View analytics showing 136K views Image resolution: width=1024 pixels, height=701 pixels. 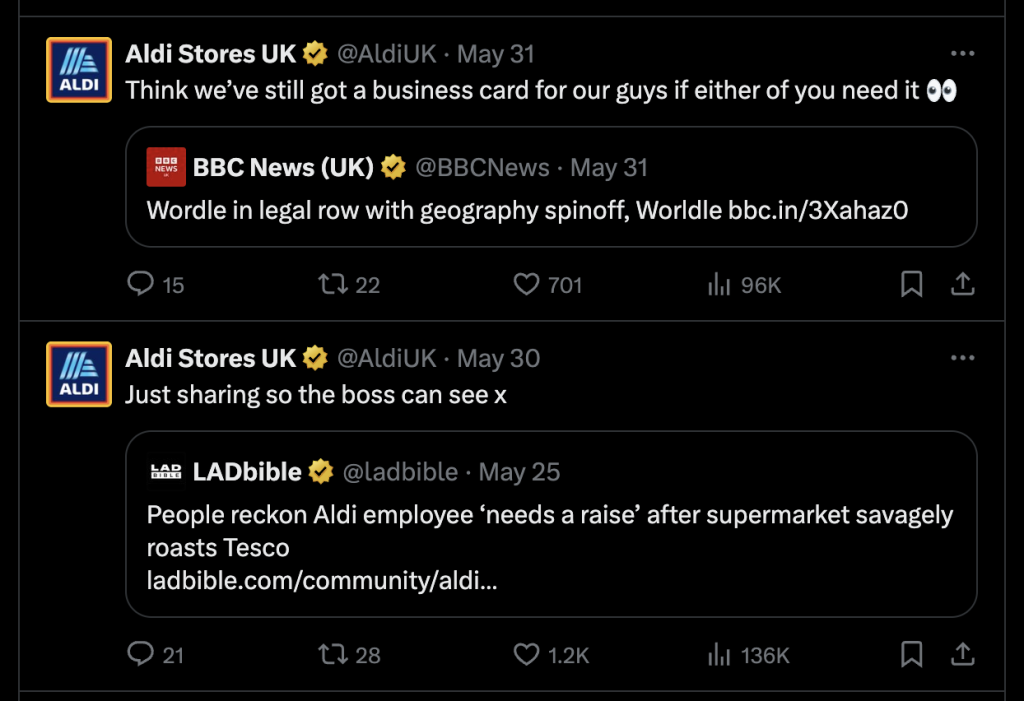[x=718, y=655]
